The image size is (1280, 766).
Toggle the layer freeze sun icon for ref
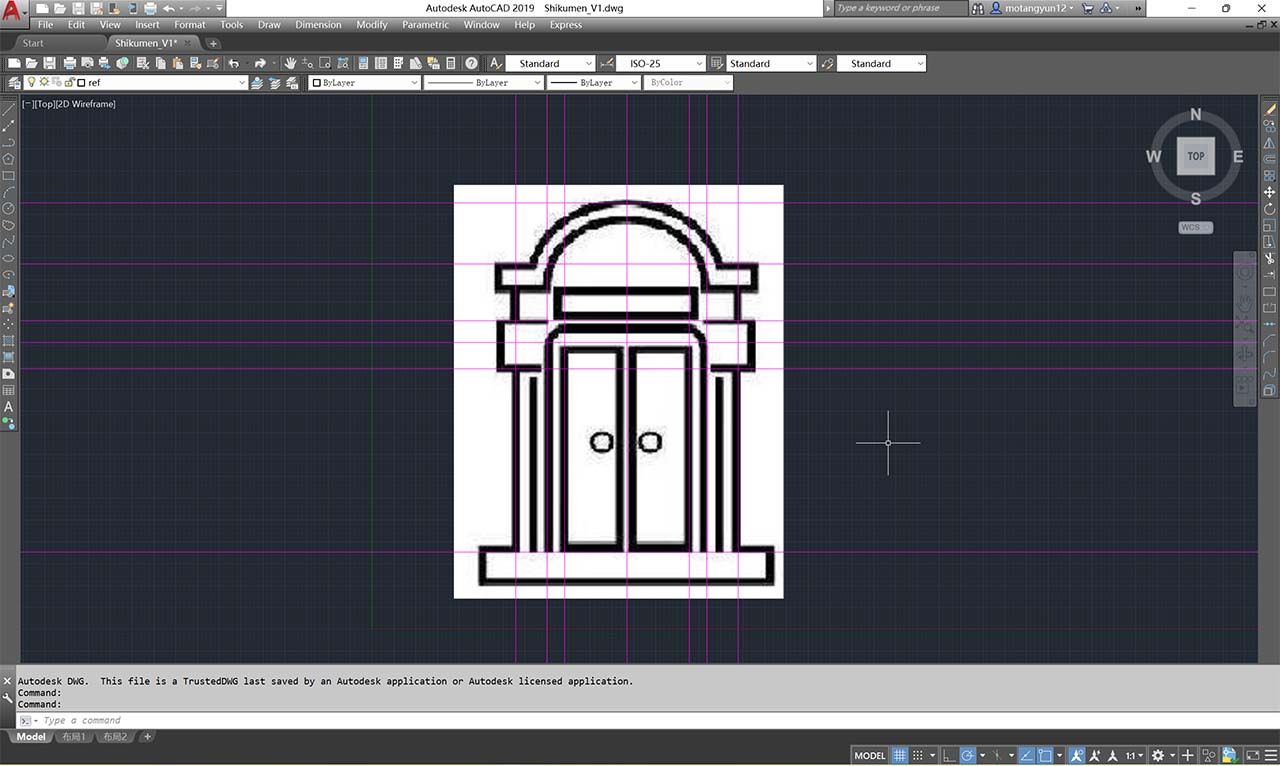click(43, 82)
